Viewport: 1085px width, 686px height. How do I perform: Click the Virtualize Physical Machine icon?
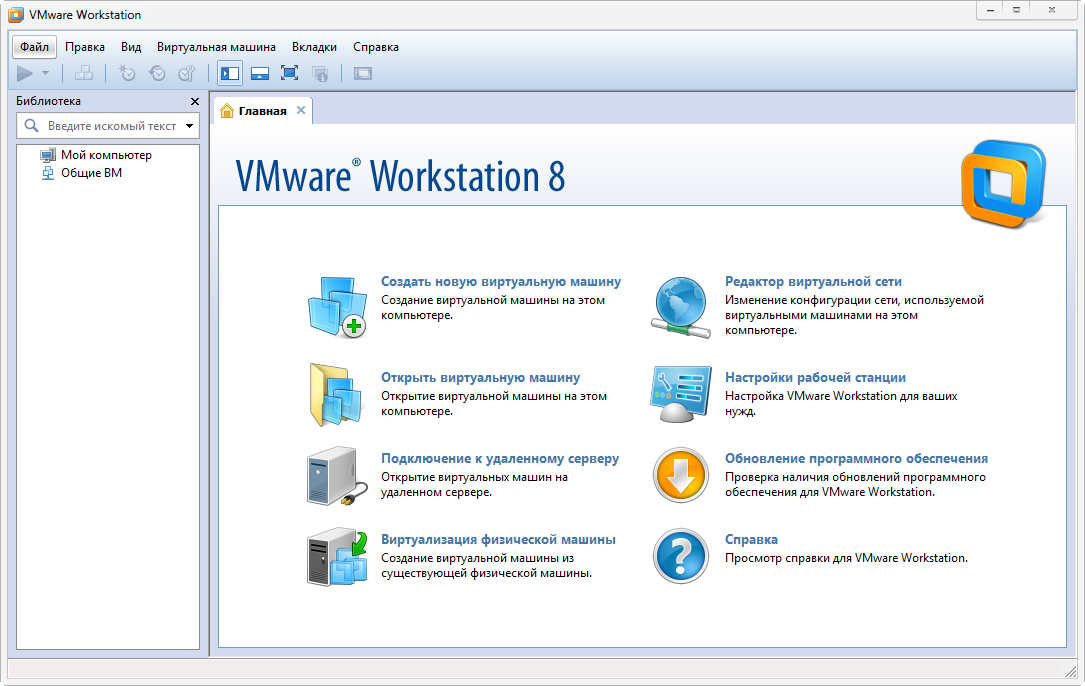(336, 558)
